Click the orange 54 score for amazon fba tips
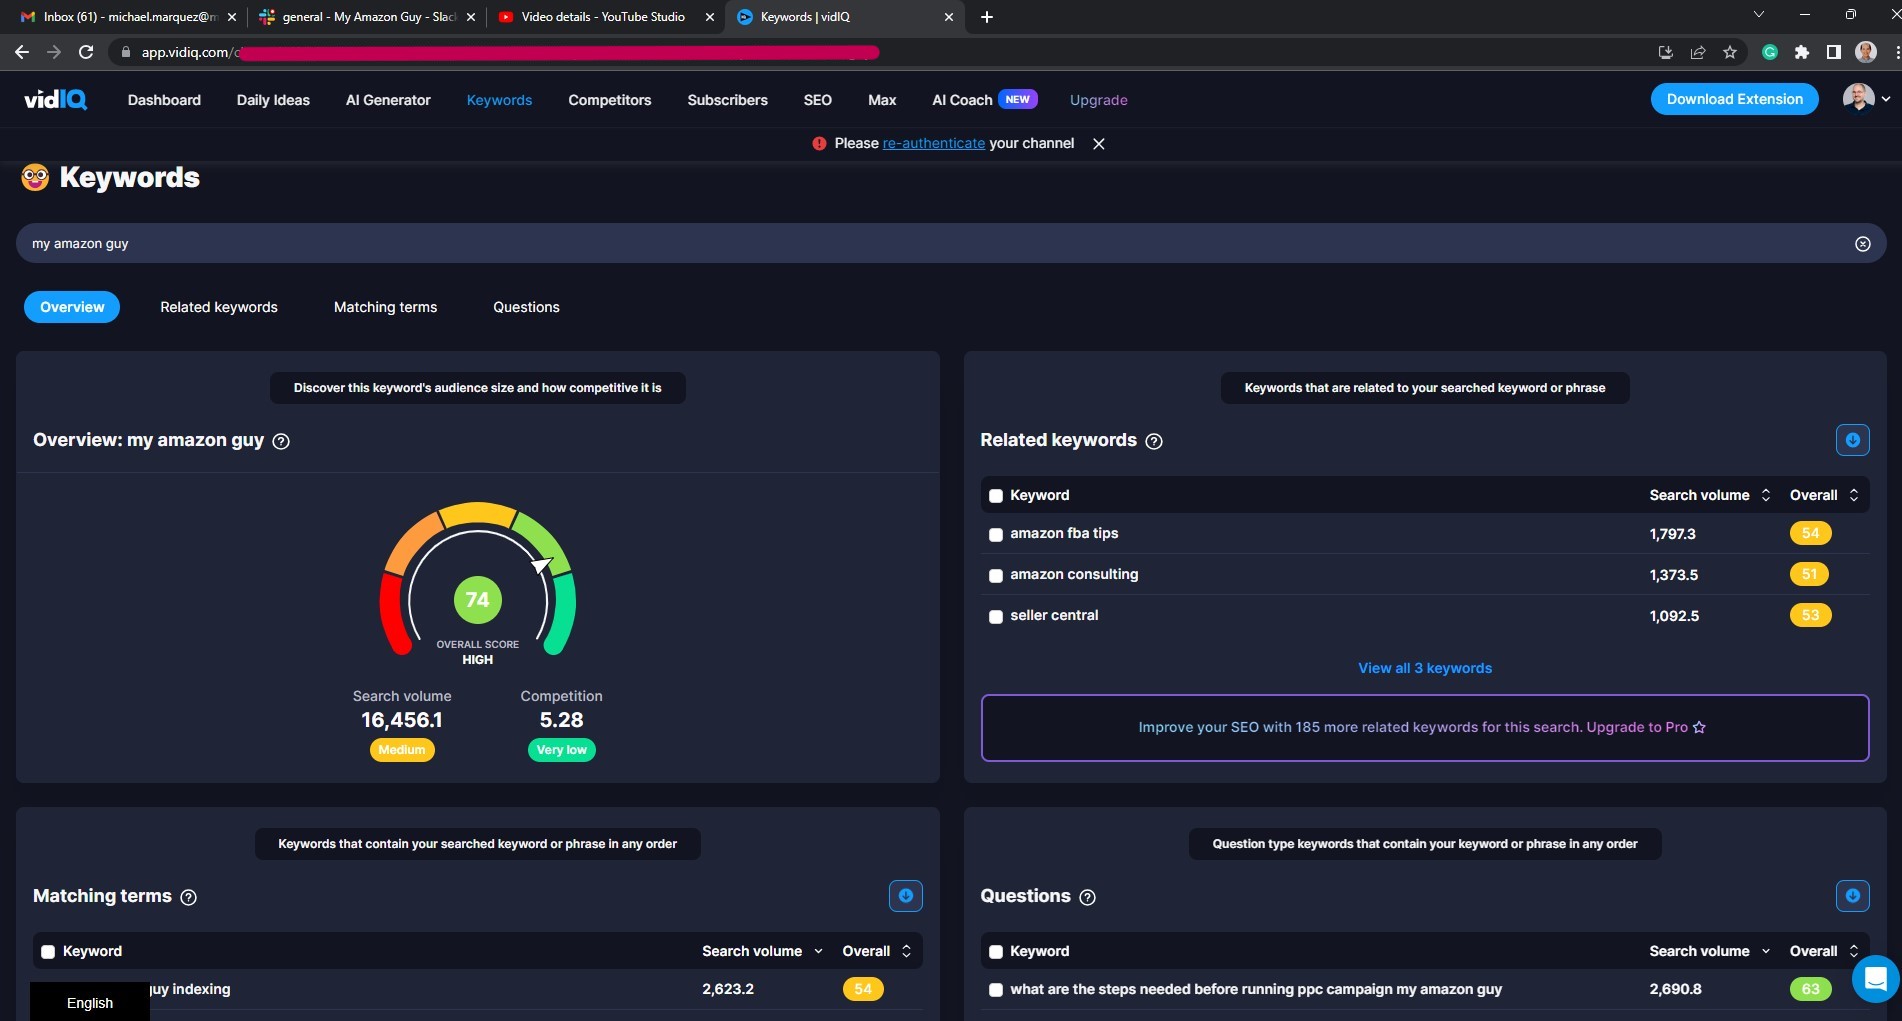Screen dimensions: 1902x1021 pos(1810,533)
